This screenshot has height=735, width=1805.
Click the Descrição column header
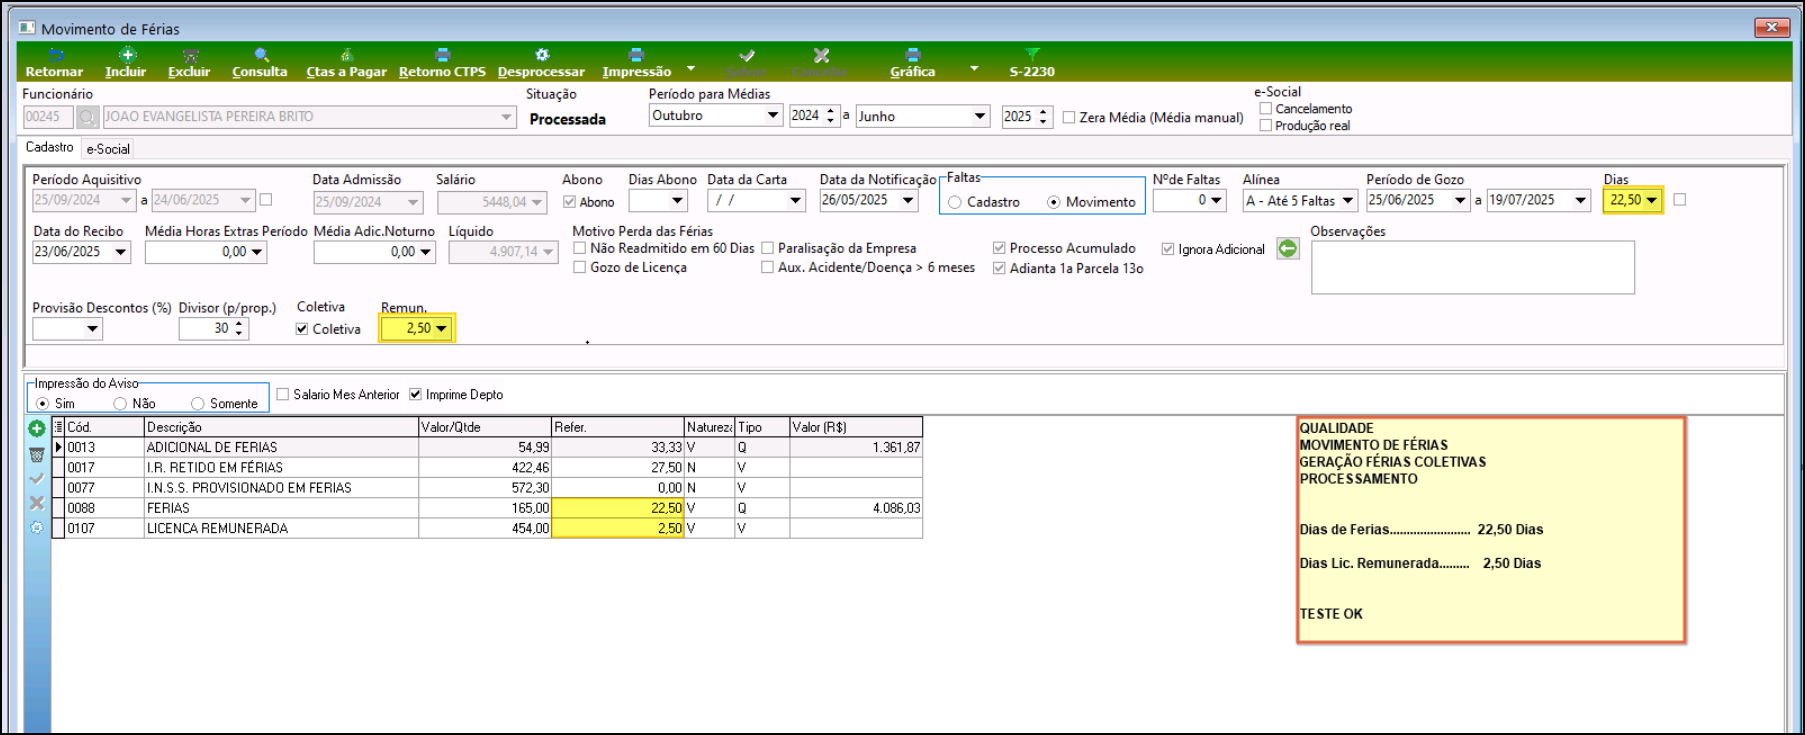pyautogui.click(x=281, y=427)
